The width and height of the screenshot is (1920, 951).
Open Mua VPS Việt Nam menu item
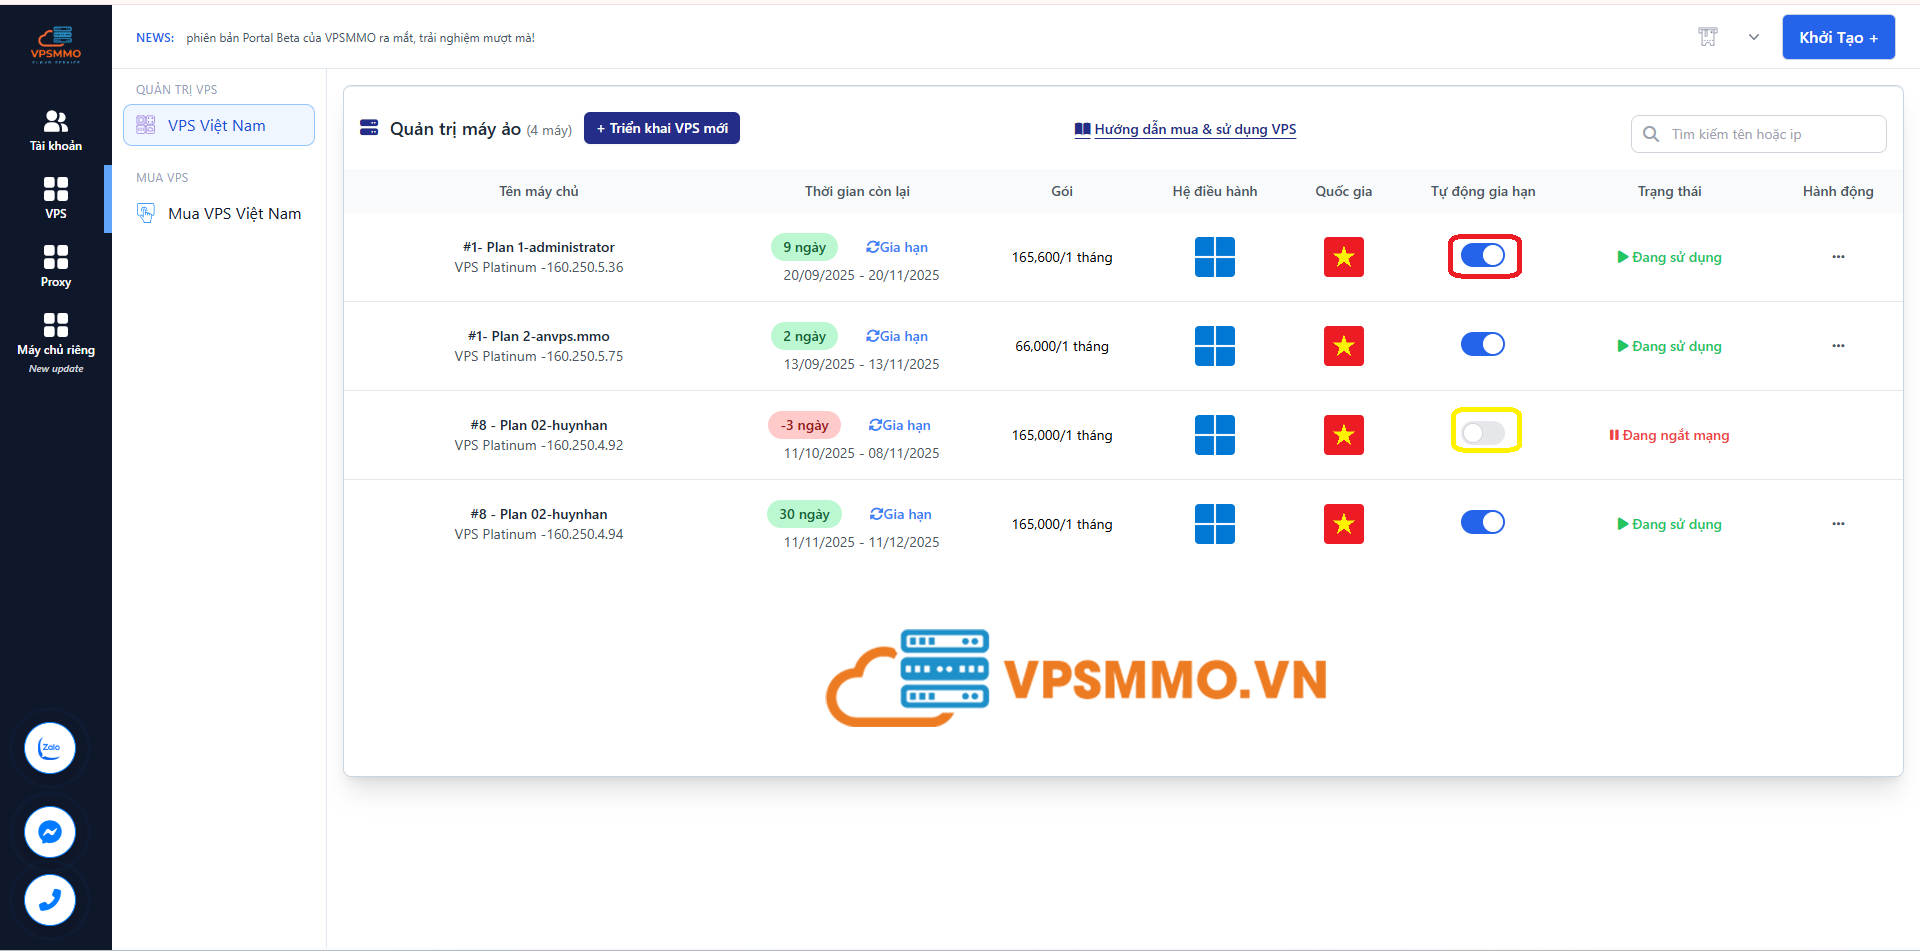click(x=234, y=213)
